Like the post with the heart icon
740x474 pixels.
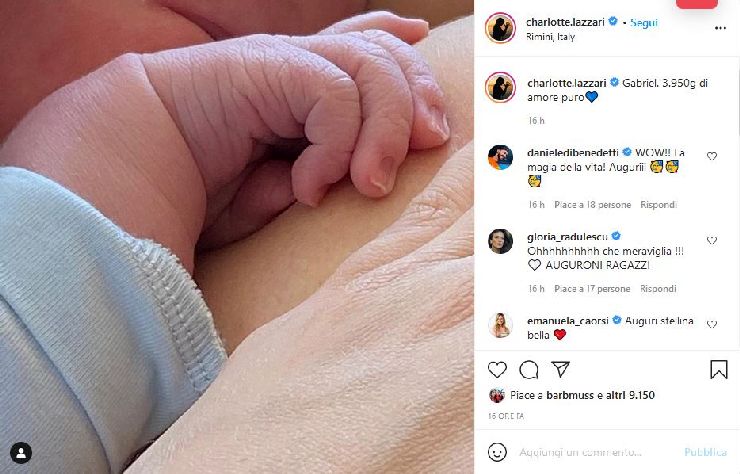click(497, 370)
